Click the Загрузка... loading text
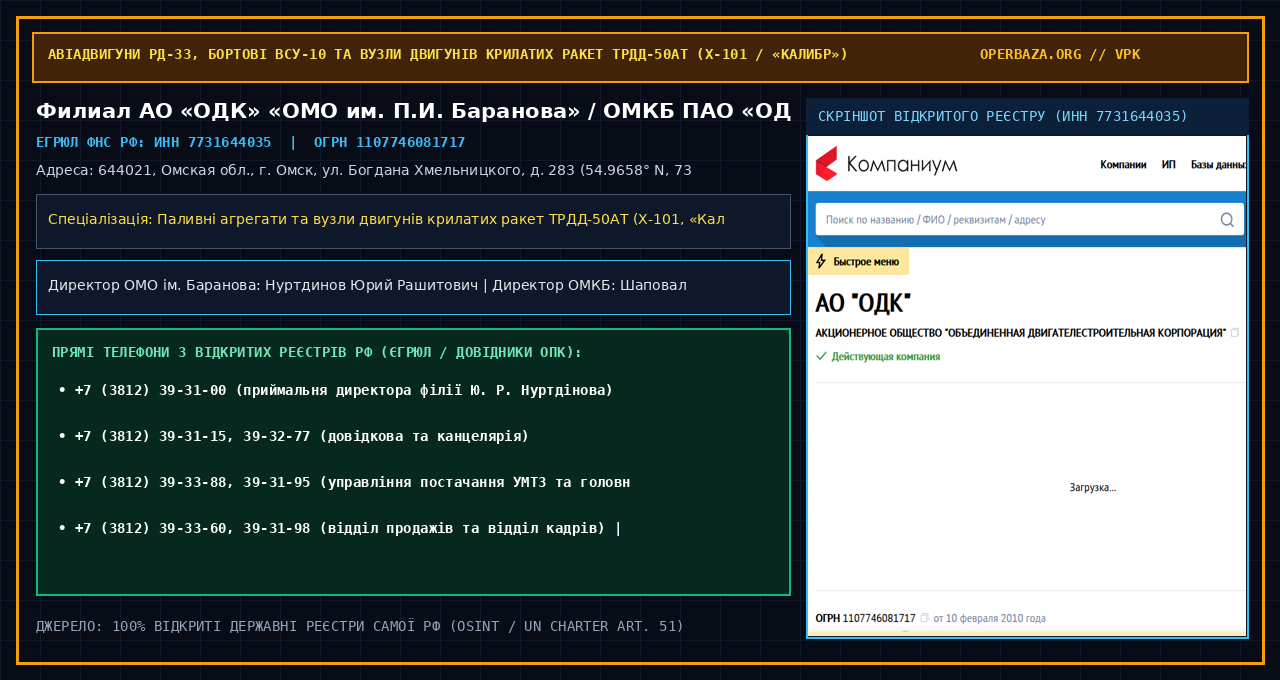 click(1093, 488)
